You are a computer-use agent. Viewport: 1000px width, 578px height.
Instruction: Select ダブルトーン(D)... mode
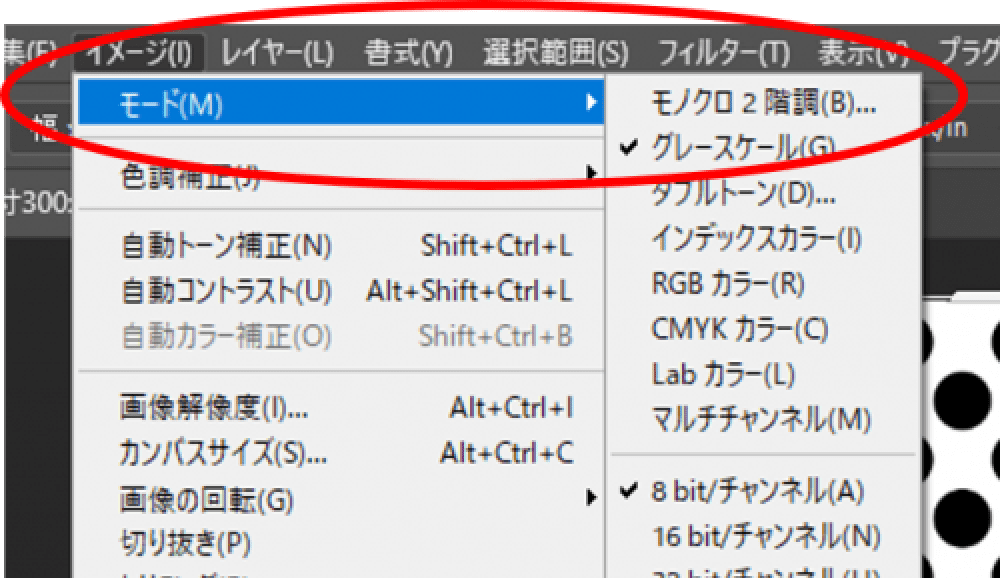pos(763,193)
